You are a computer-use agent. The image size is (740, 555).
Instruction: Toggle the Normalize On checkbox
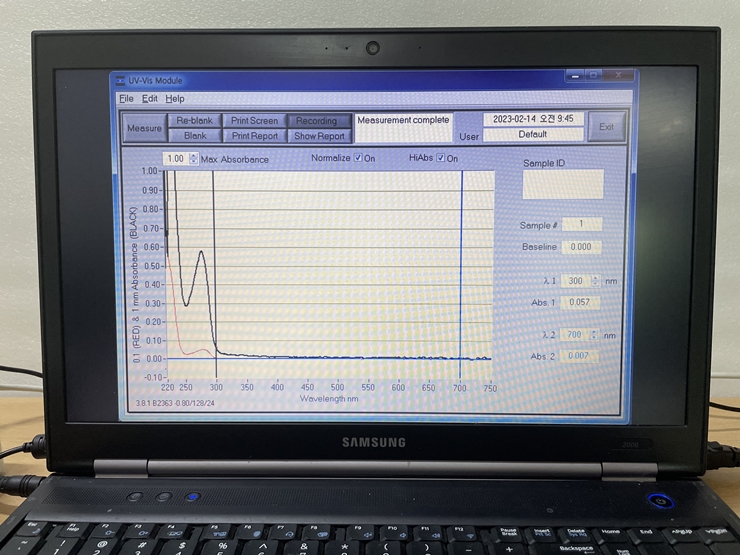[358, 158]
